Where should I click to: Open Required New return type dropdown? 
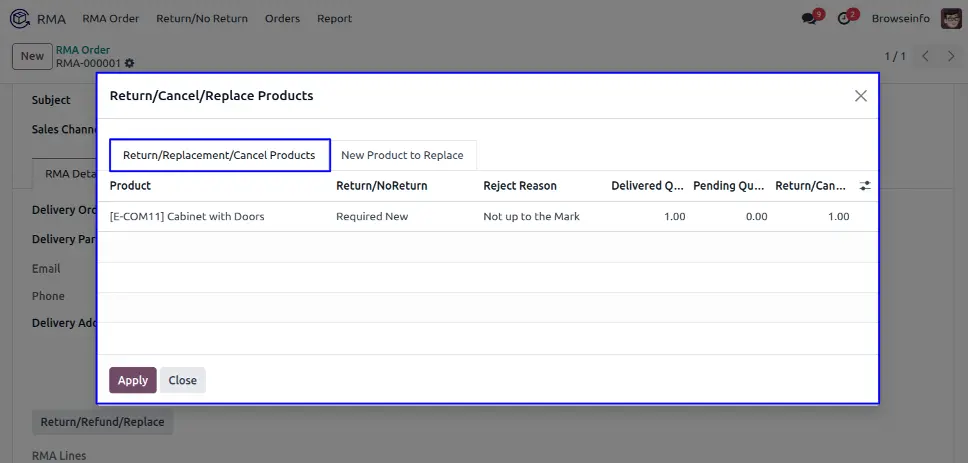click(372, 216)
